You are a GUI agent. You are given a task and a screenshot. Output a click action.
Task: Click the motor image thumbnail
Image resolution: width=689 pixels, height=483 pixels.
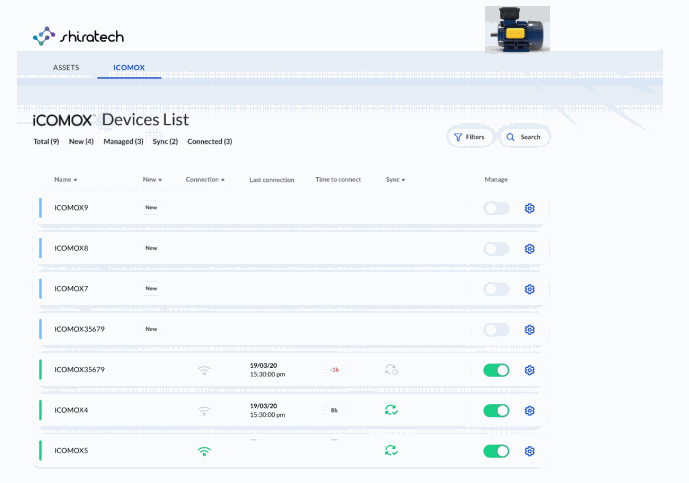[517, 29]
